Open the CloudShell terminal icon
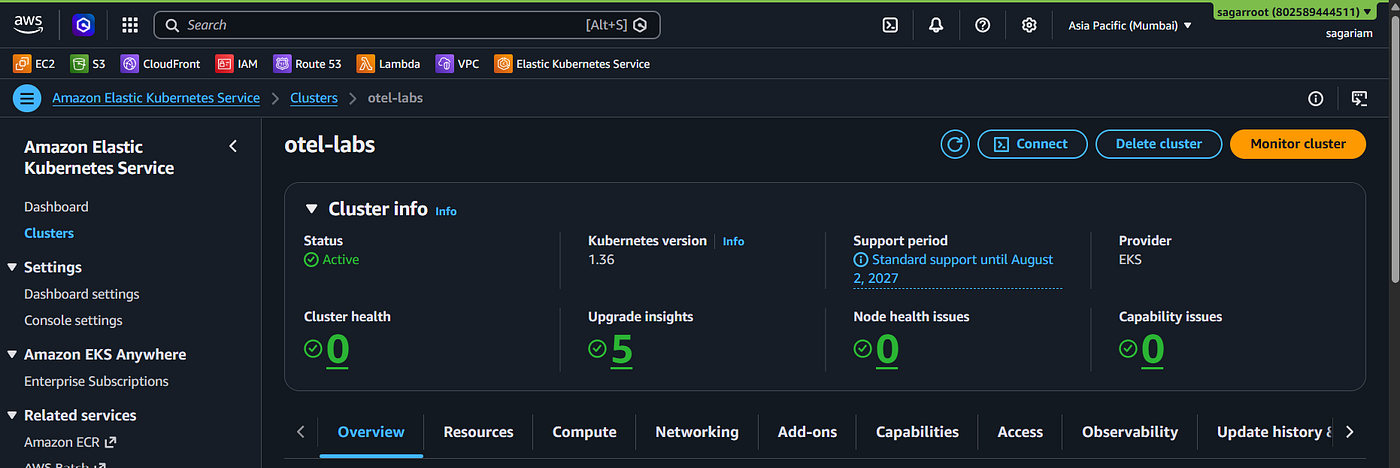This screenshot has height=468, width=1400. 890,25
